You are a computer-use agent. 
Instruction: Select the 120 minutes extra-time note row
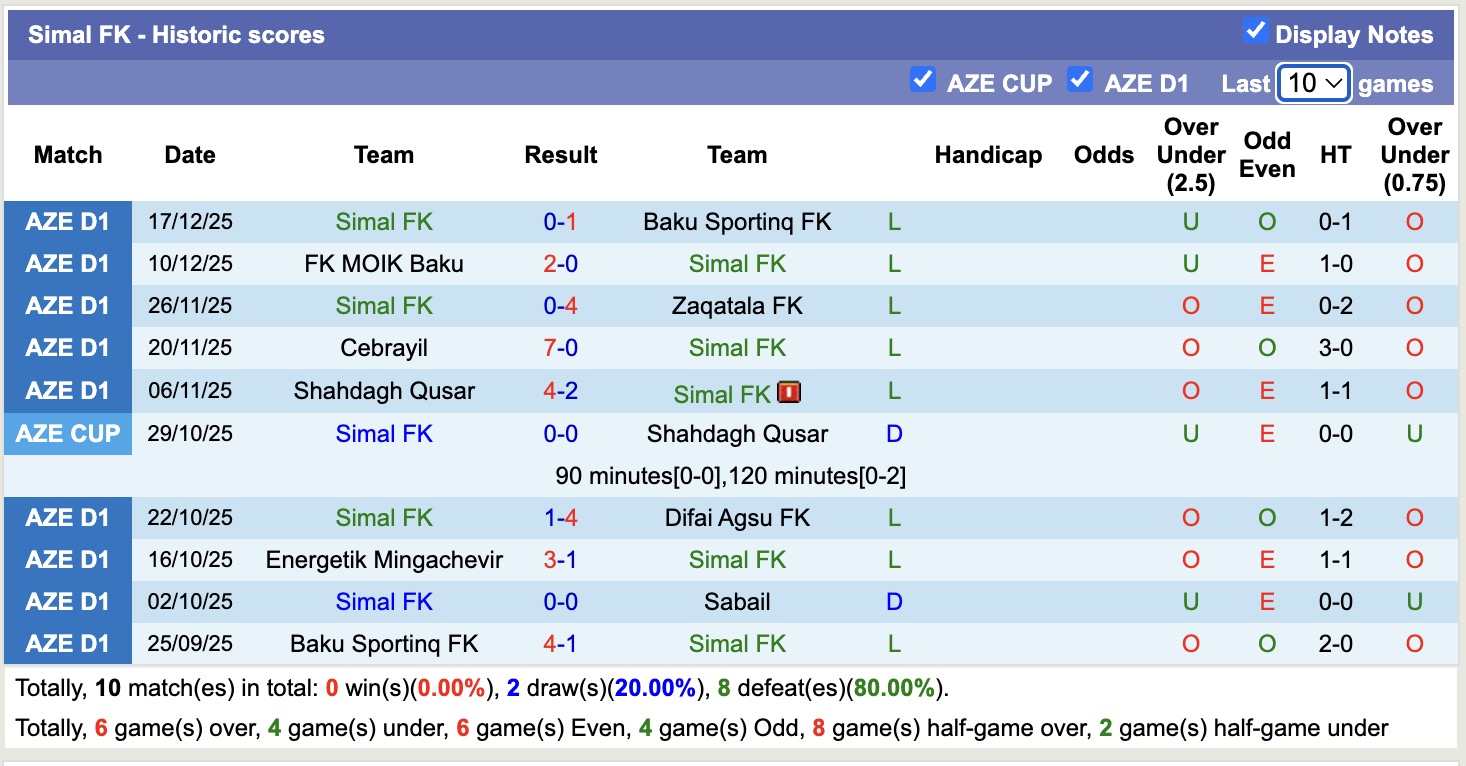pyautogui.click(x=730, y=476)
